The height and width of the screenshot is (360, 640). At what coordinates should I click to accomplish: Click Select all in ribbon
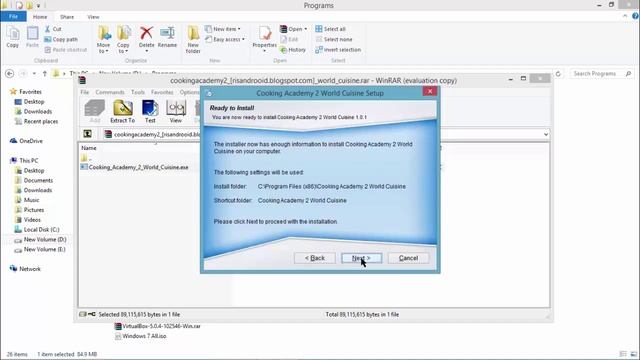click(x=331, y=29)
